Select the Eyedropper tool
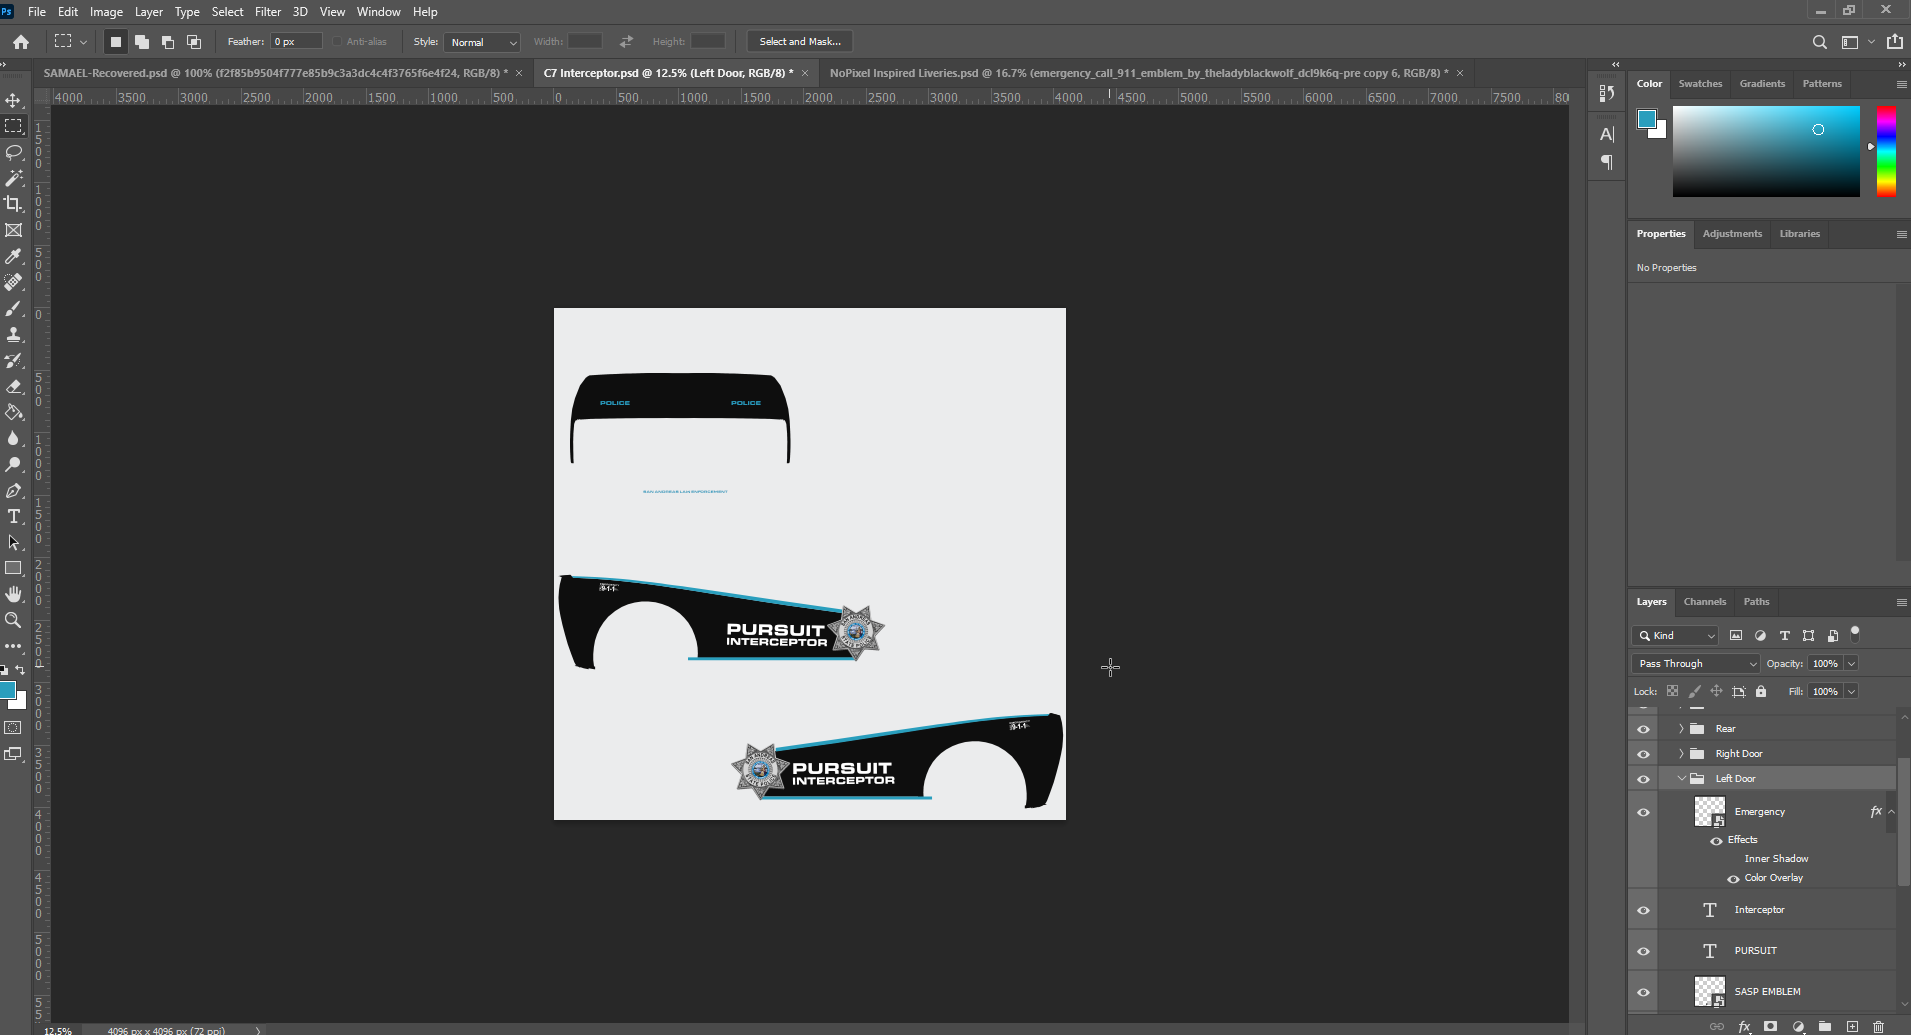1911x1035 pixels. click(13, 256)
